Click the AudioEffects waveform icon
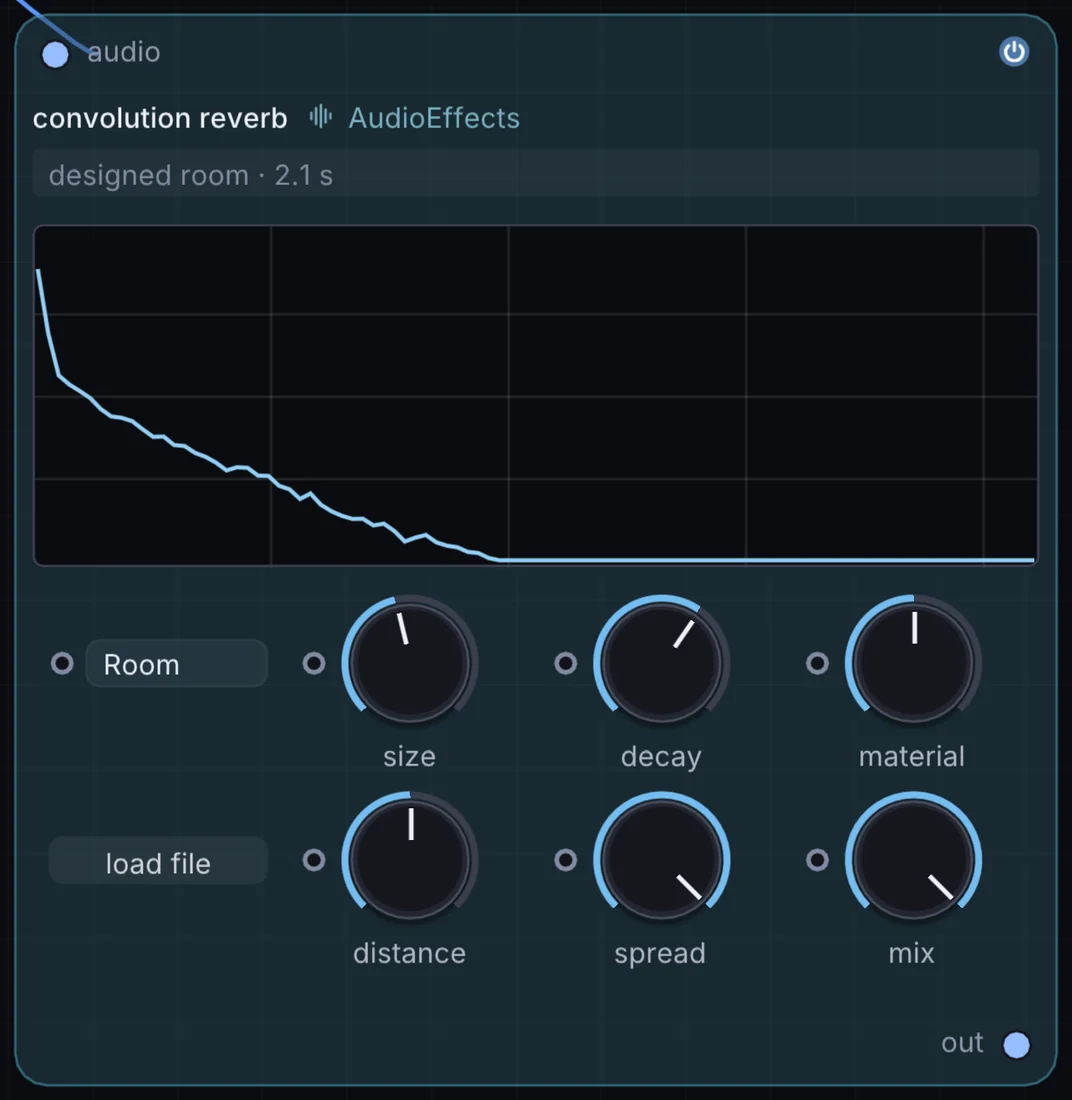The image size is (1072, 1100). pos(321,117)
